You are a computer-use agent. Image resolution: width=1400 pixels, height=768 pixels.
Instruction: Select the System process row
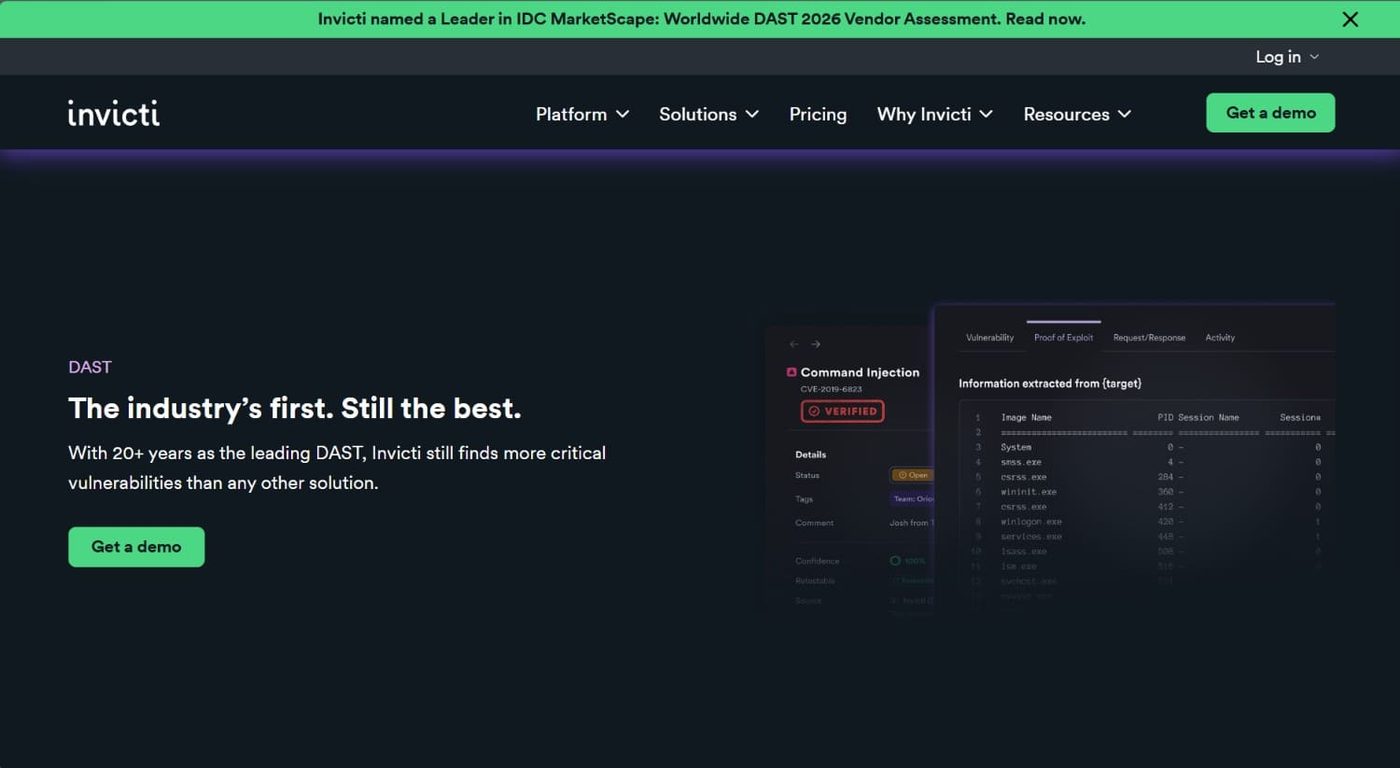(1148, 447)
